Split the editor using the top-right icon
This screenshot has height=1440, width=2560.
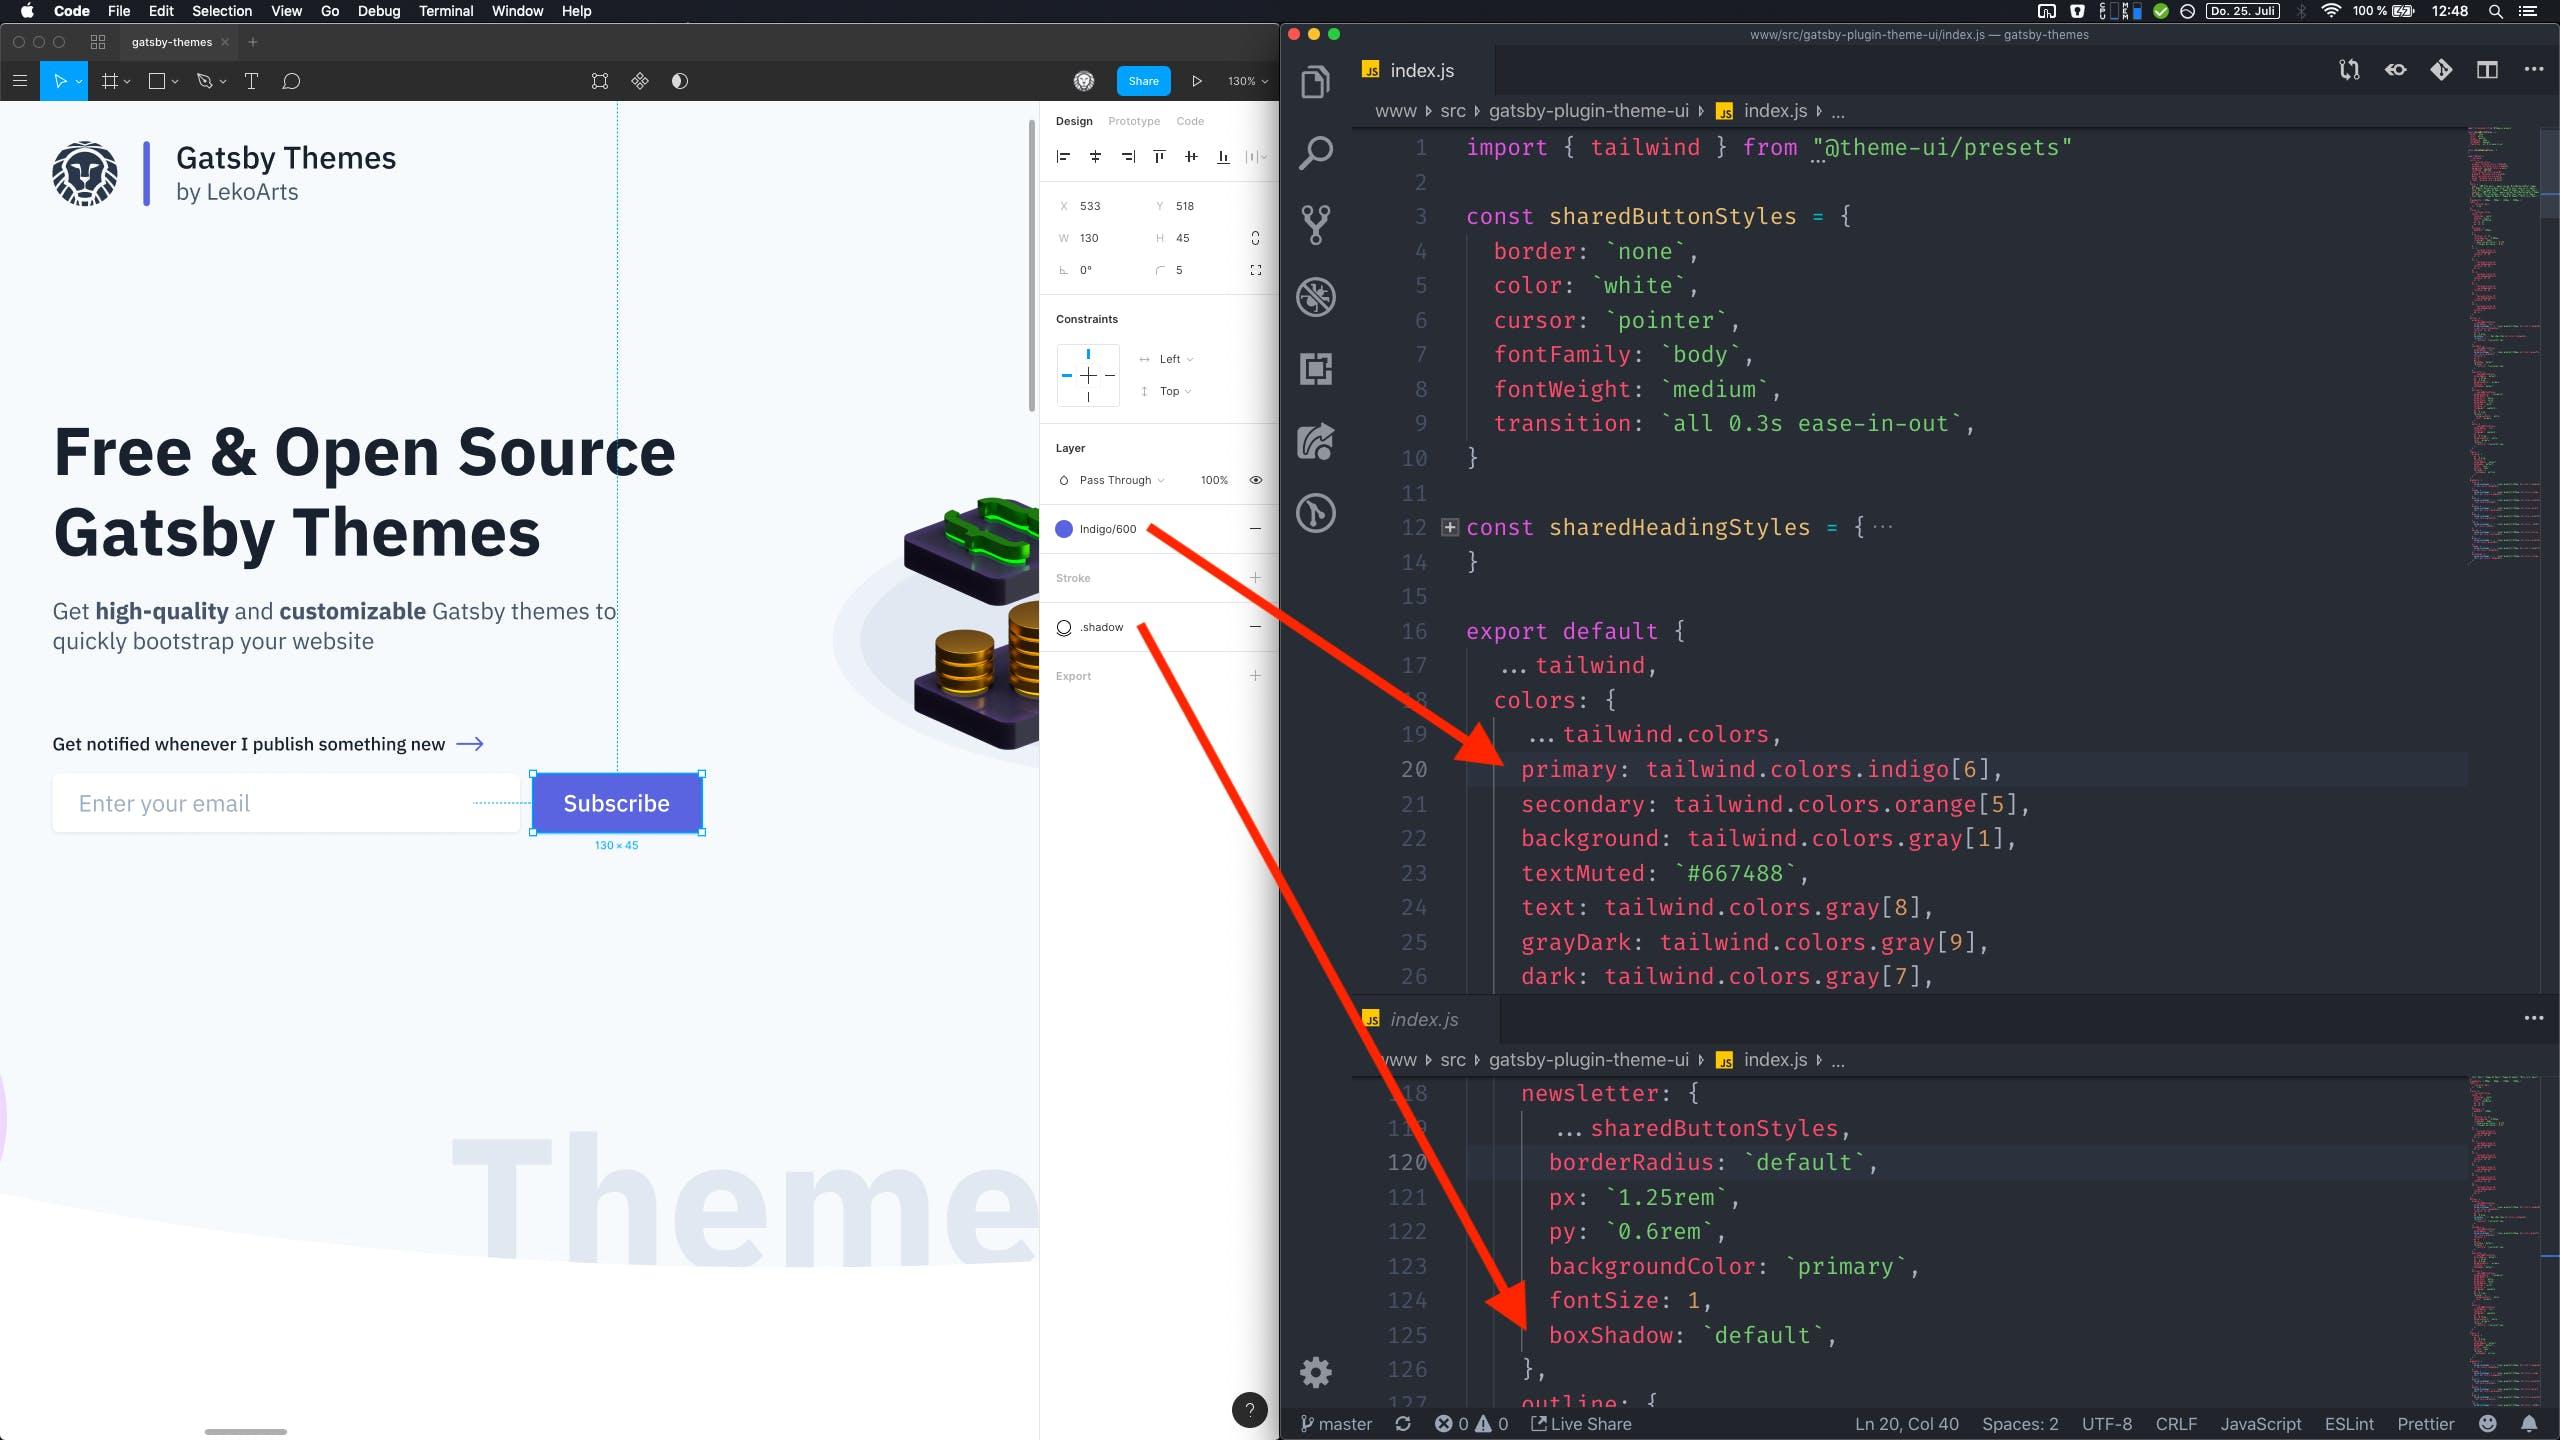[x=2486, y=70]
